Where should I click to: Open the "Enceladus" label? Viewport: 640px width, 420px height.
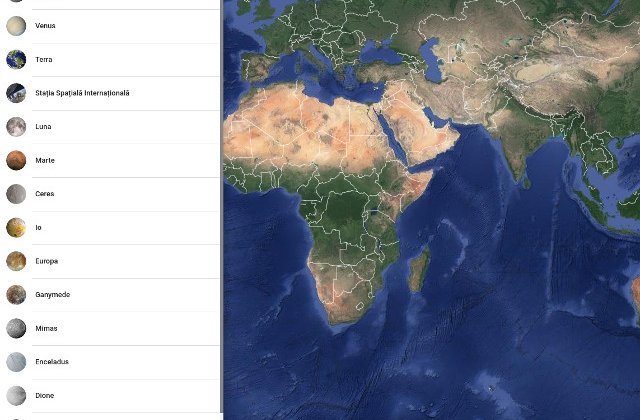pyautogui.click(x=52, y=362)
